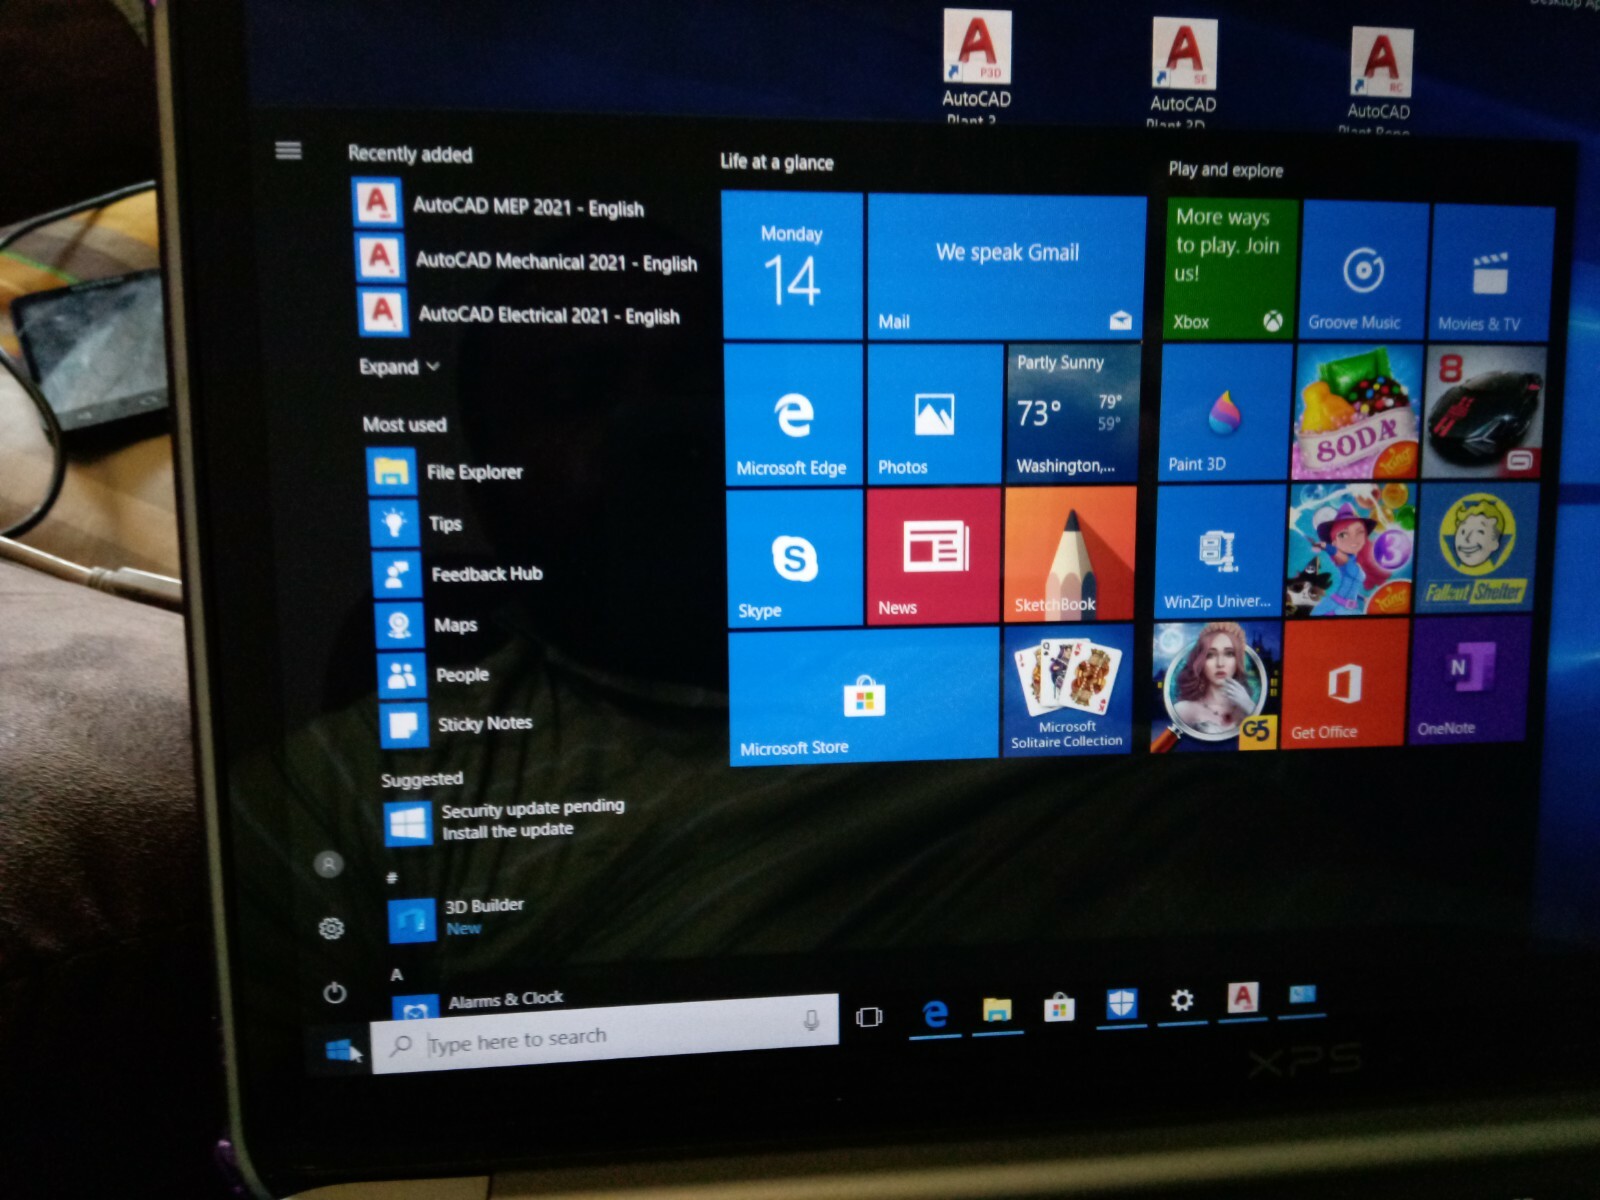Click the search microphone icon
This screenshot has width=1600, height=1200.
tap(811, 1019)
